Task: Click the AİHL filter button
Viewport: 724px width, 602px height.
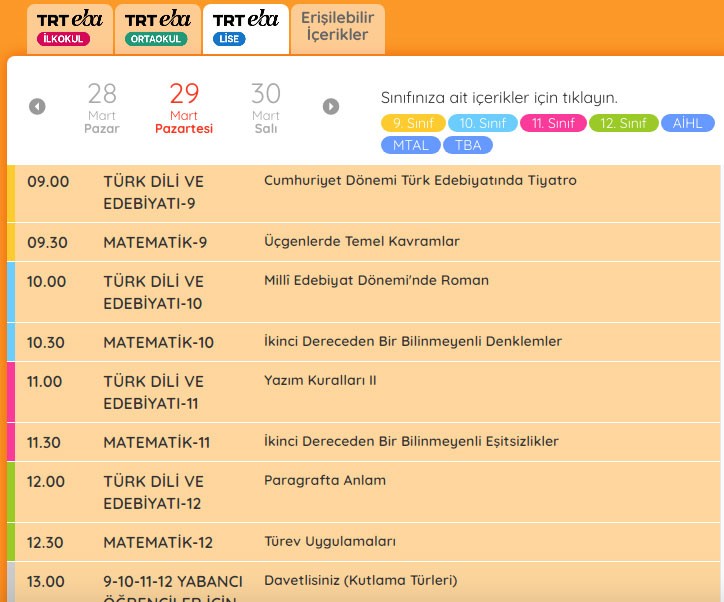Action: coord(689,123)
